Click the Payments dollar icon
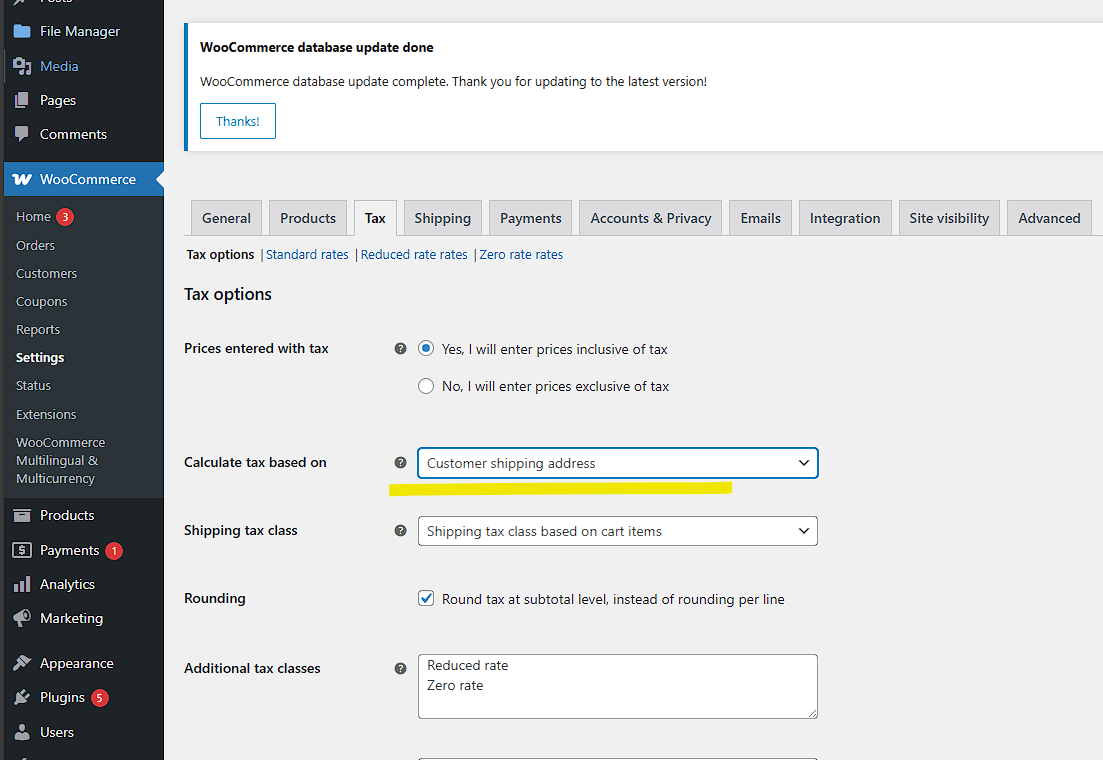The height and width of the screenshot is (760, 1103). [22, 550]
